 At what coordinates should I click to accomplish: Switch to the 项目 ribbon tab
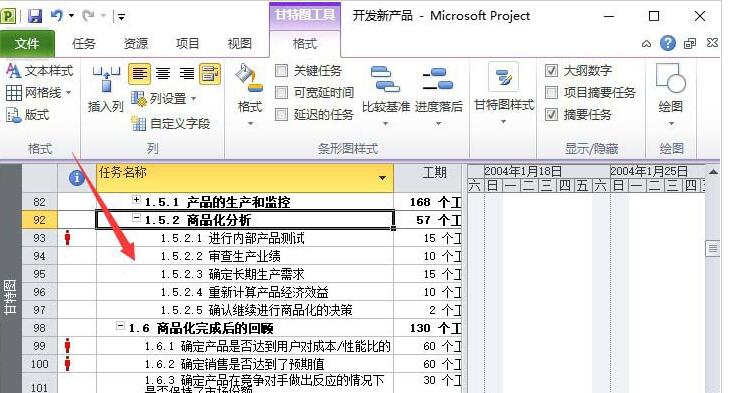coord(187,44)
